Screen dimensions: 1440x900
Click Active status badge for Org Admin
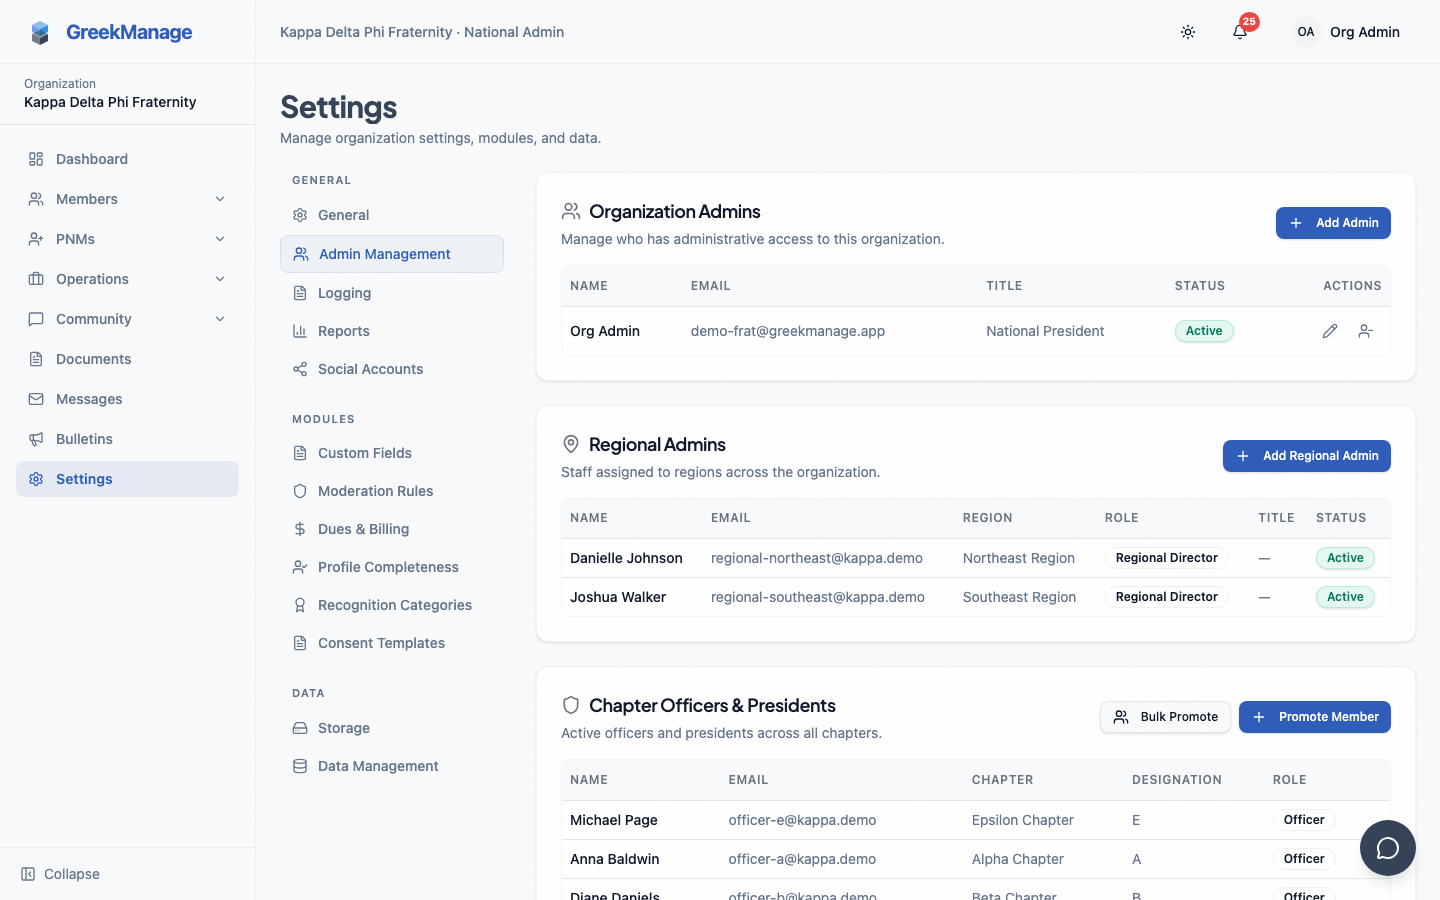click(1204, 331)
